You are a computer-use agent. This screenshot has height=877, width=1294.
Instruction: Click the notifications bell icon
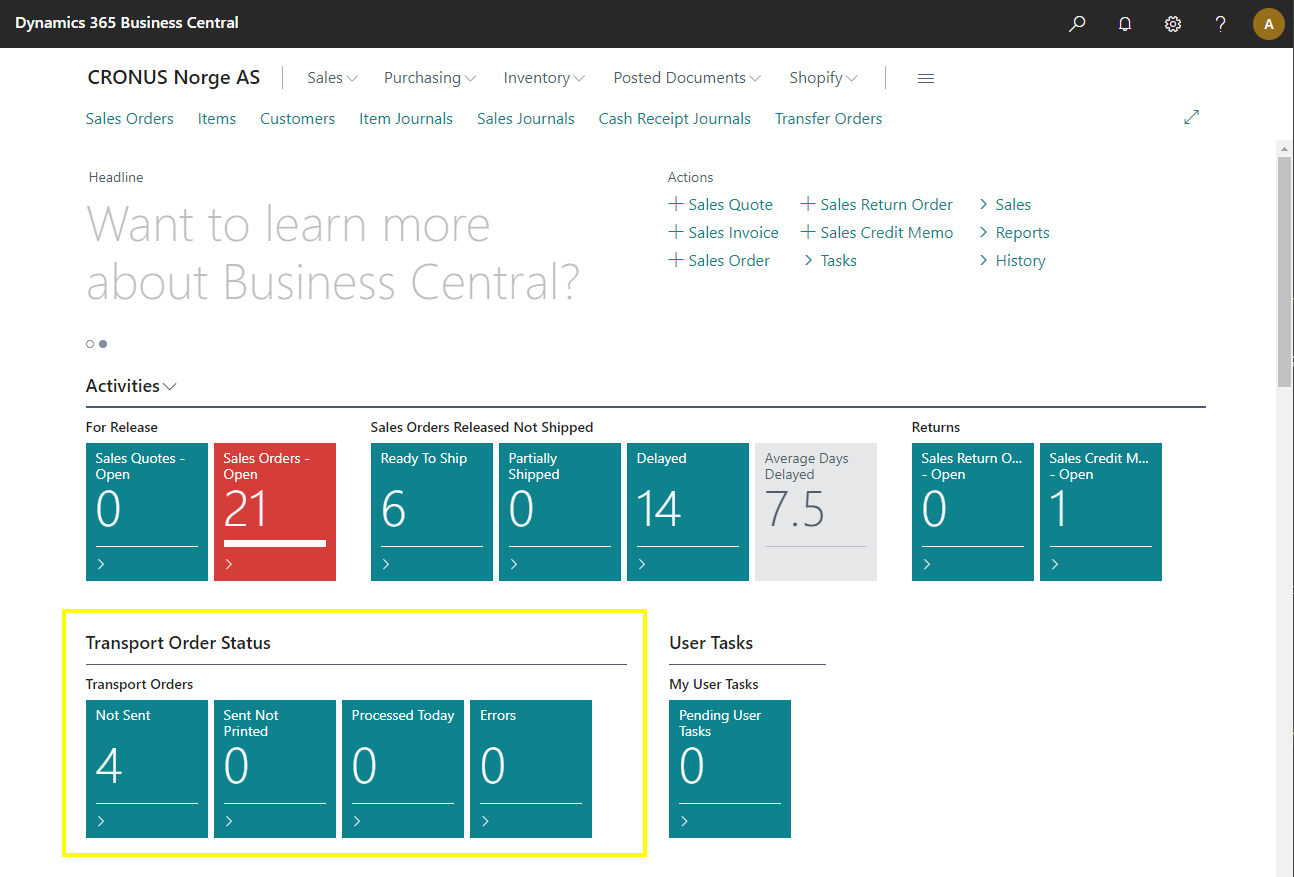1125,24
